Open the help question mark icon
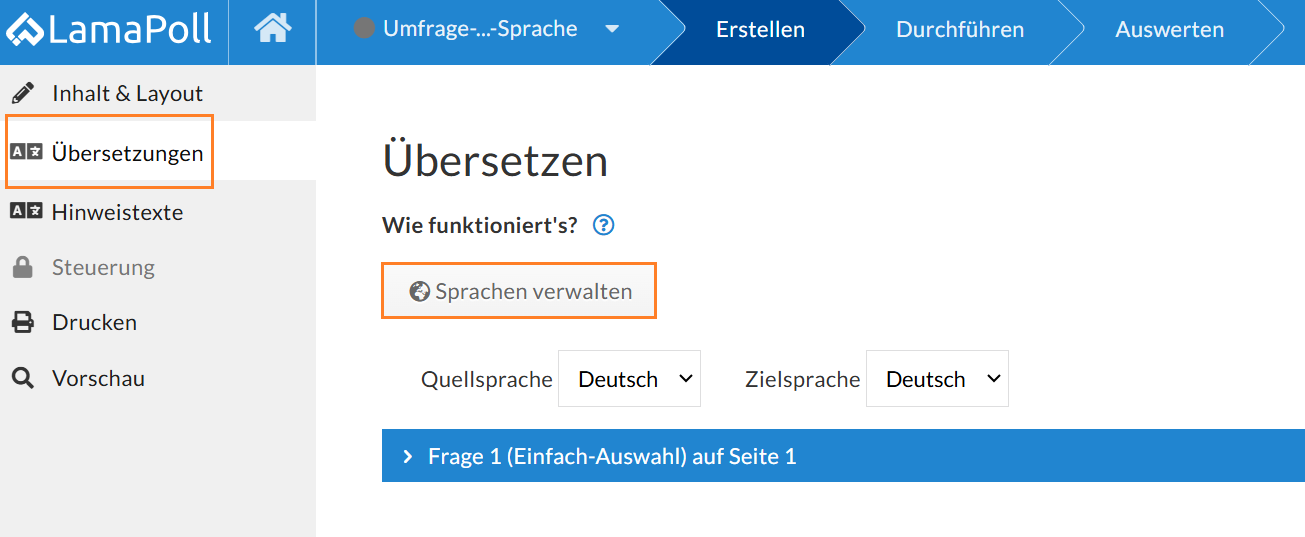Image resolution: width=1305 pixels, height=537 pixels. [603, 225]
